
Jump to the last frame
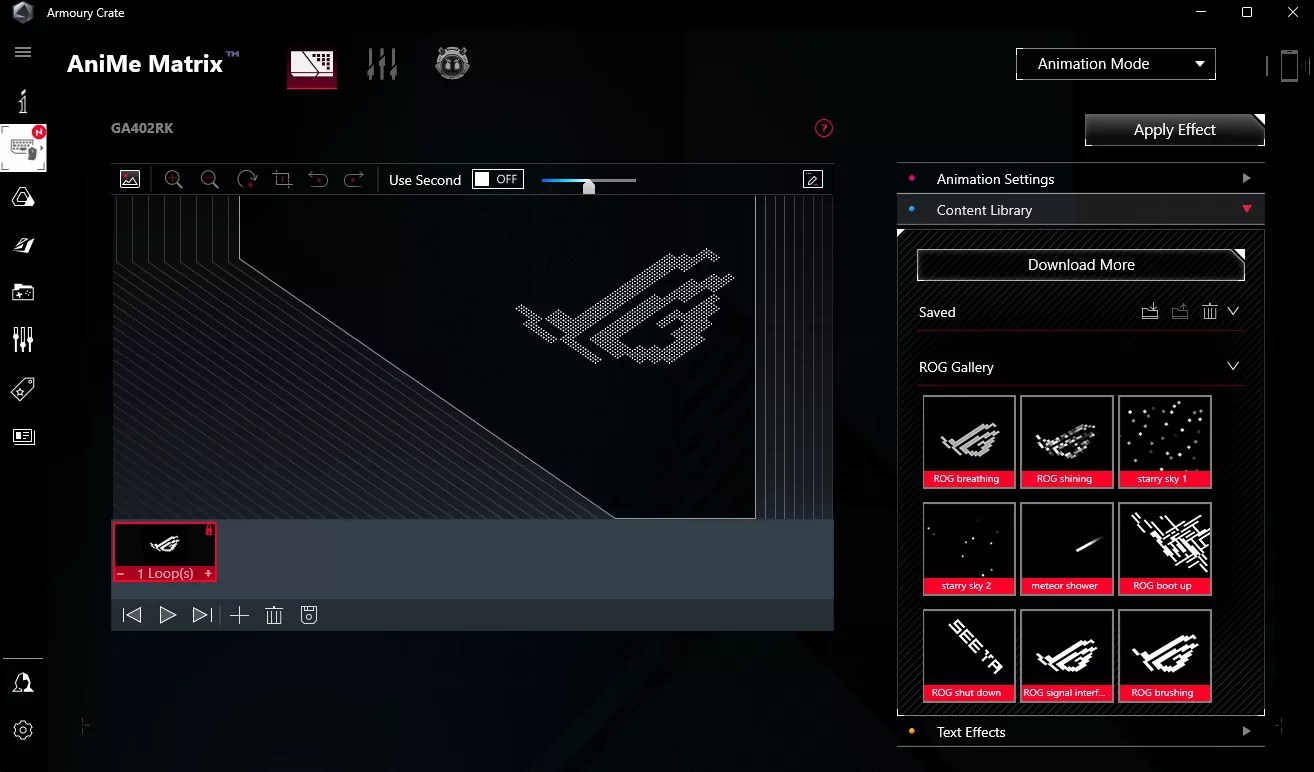(202, 615)
